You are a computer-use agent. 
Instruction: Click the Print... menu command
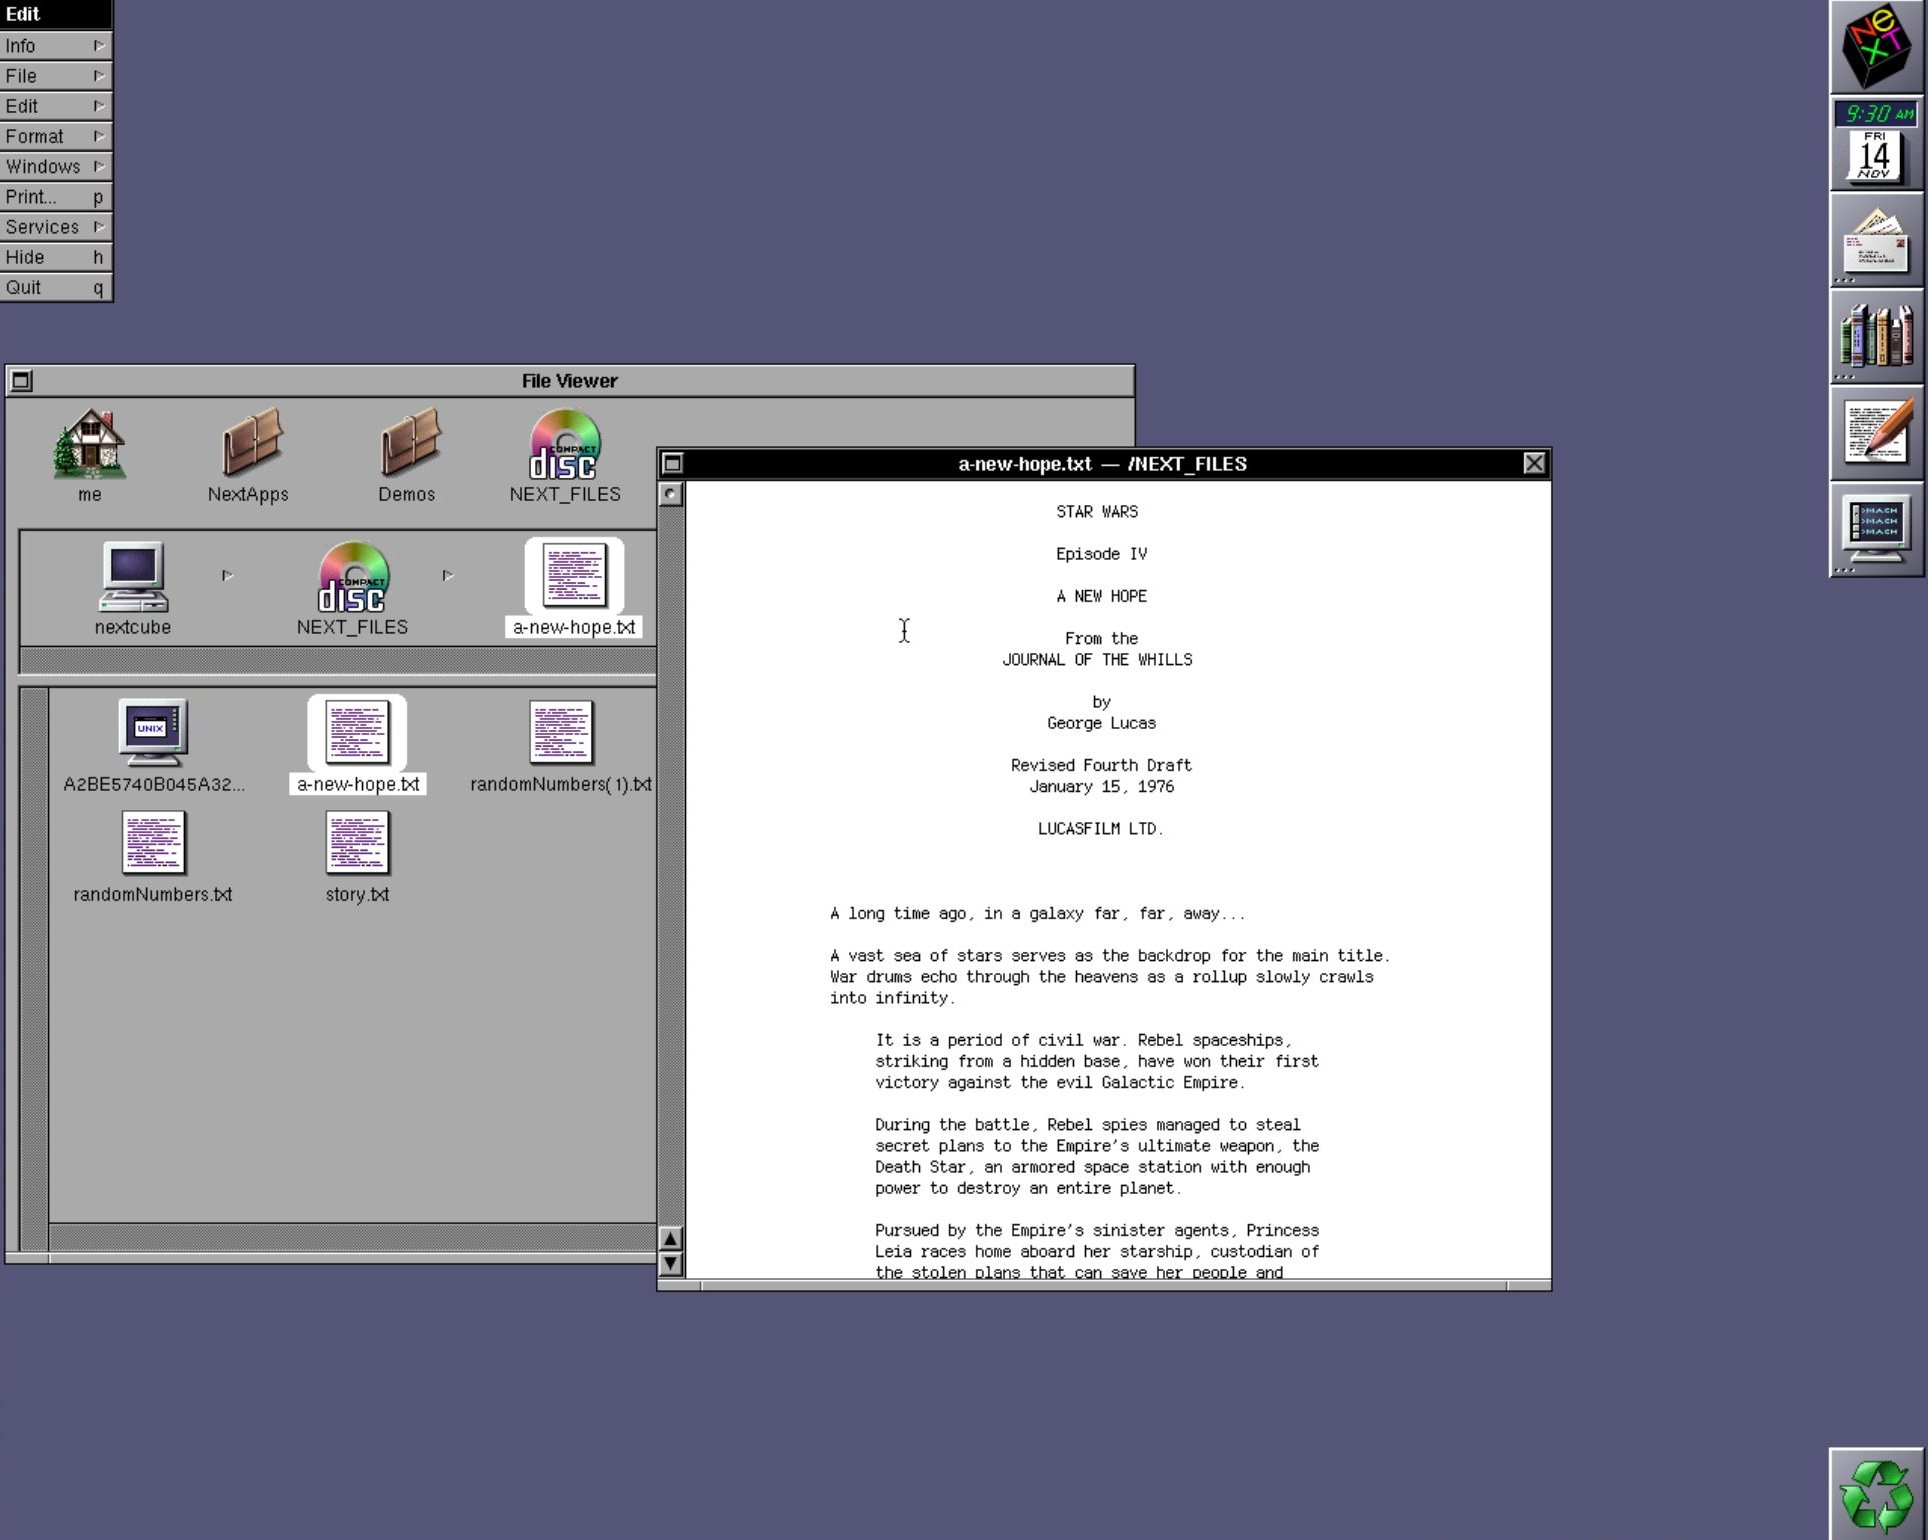pyautogui.click(x=55, y=197)
